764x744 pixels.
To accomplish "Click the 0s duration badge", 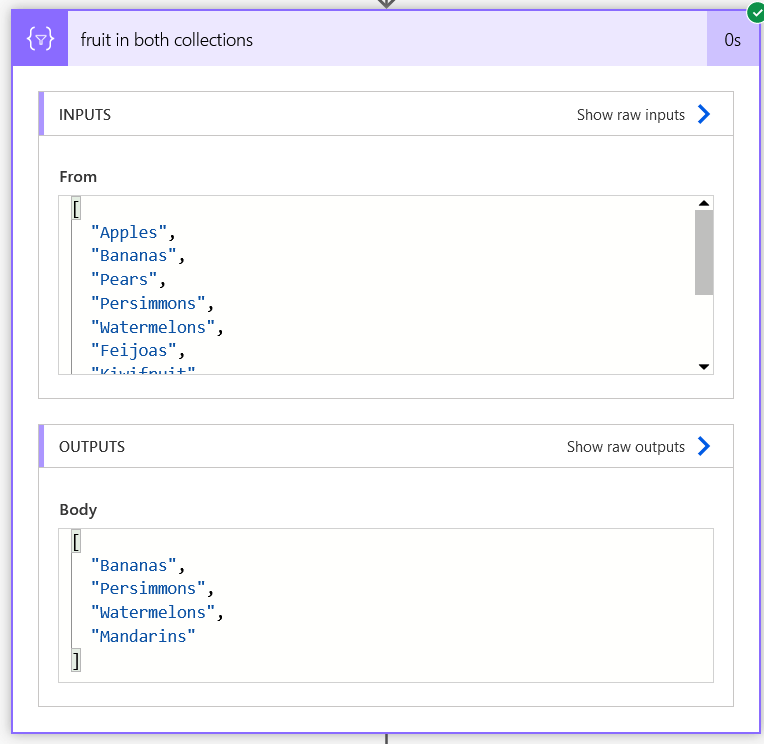I will 732,40.
